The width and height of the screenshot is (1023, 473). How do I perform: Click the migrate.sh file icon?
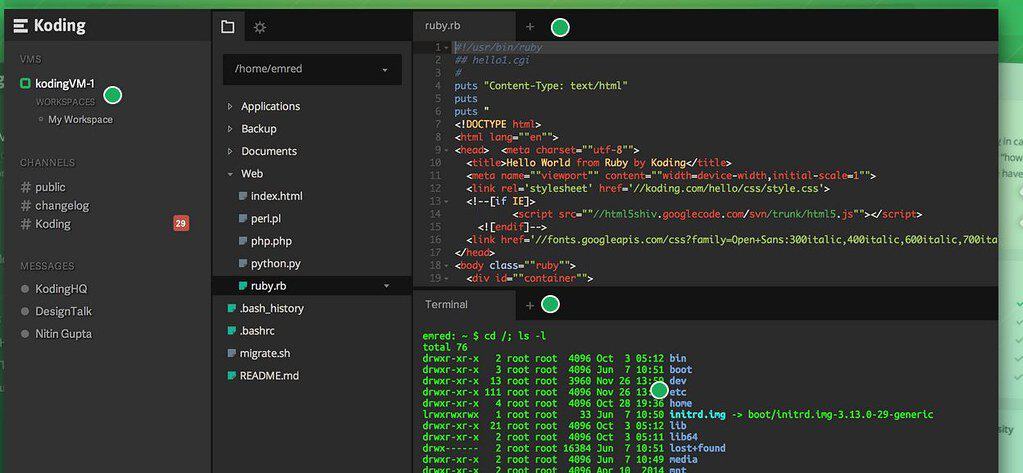[x=232, y=353]
